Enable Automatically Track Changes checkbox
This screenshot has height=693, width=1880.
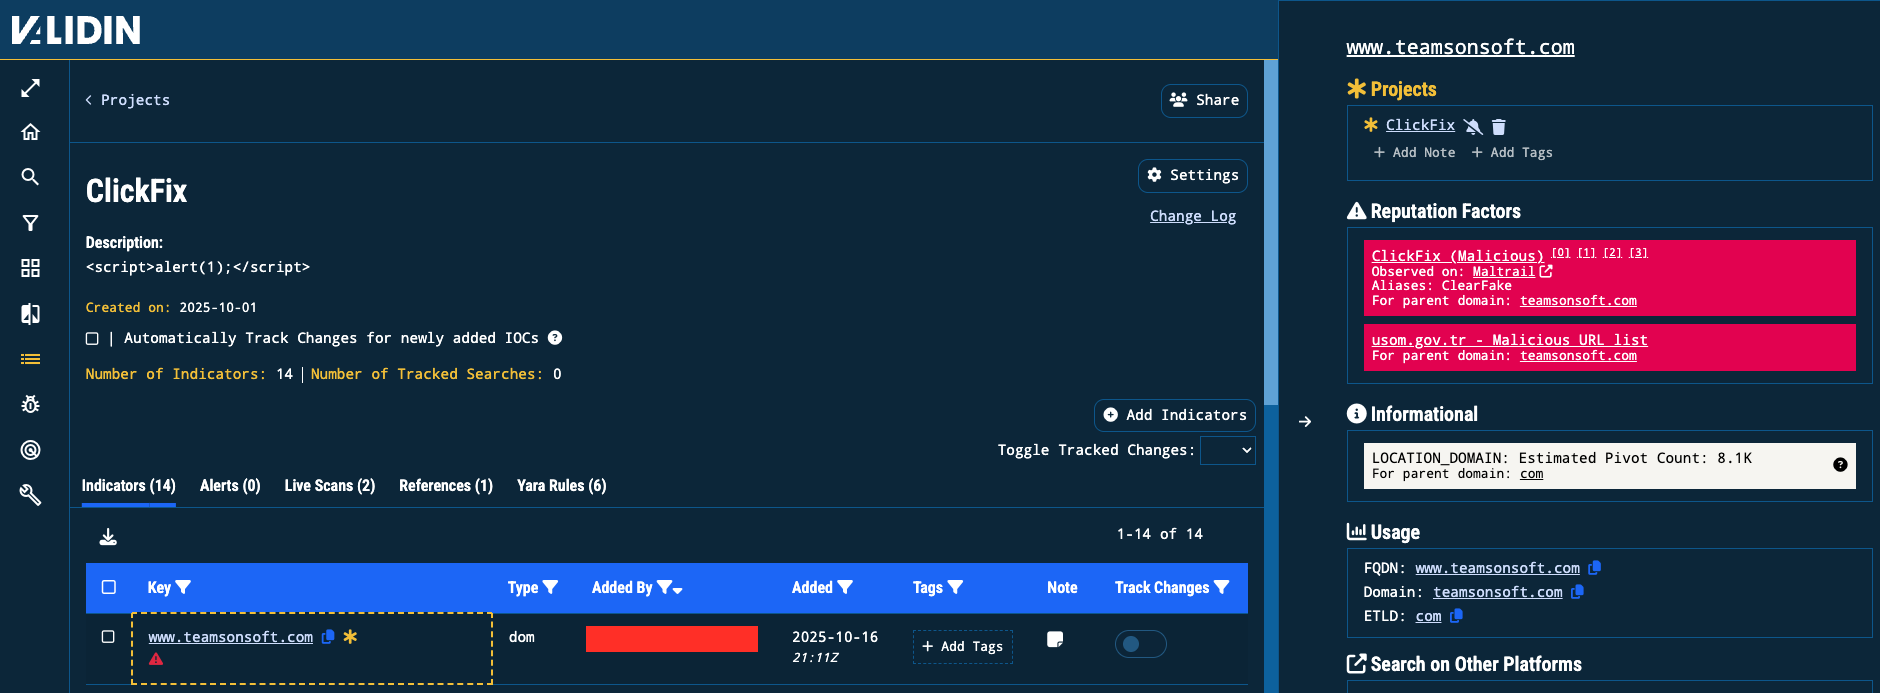tap(92, 339)
